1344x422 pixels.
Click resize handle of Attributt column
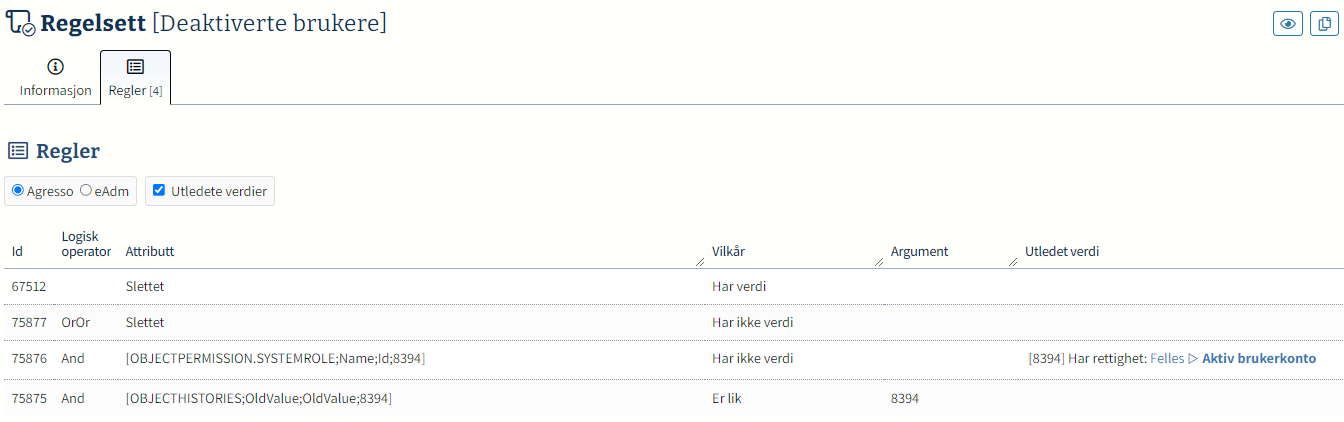(699, 261)
